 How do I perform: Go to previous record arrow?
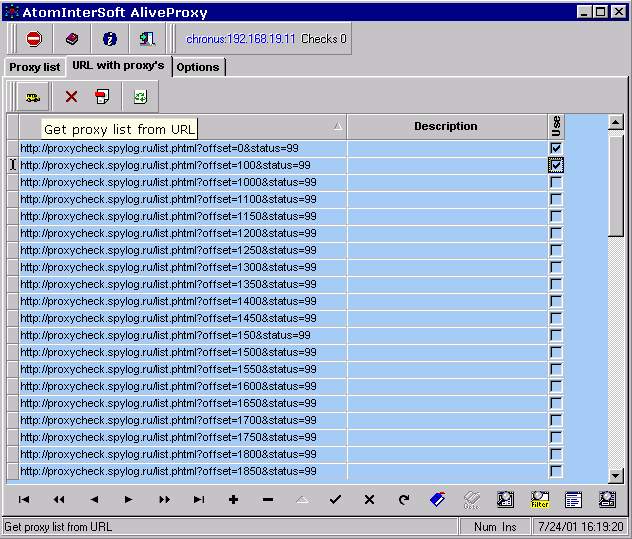click(94, 499)
